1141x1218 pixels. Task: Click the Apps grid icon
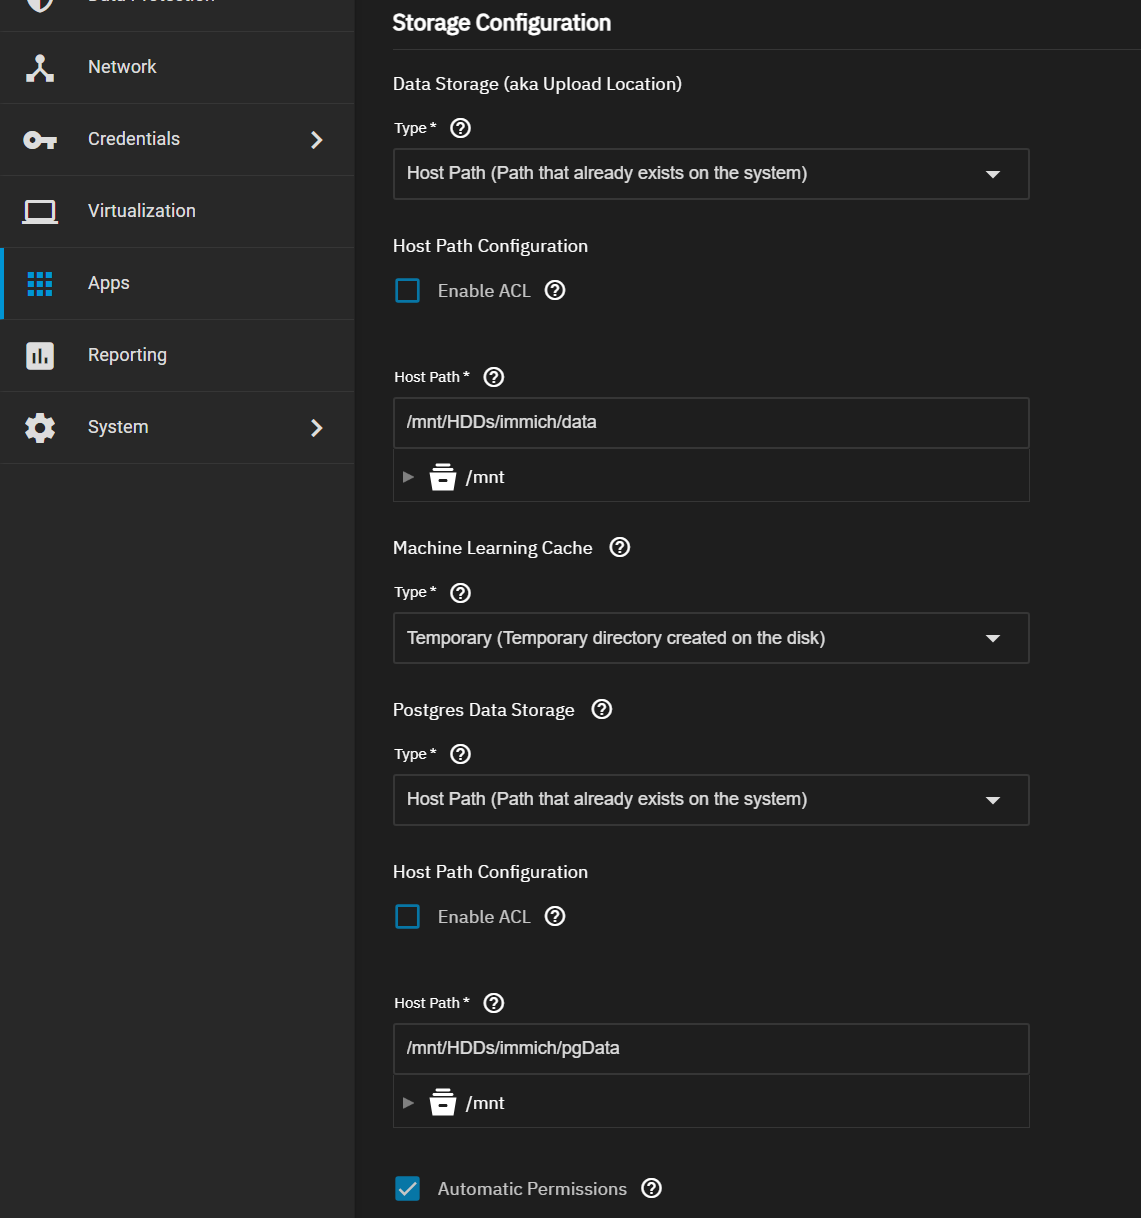coord(39,283)
